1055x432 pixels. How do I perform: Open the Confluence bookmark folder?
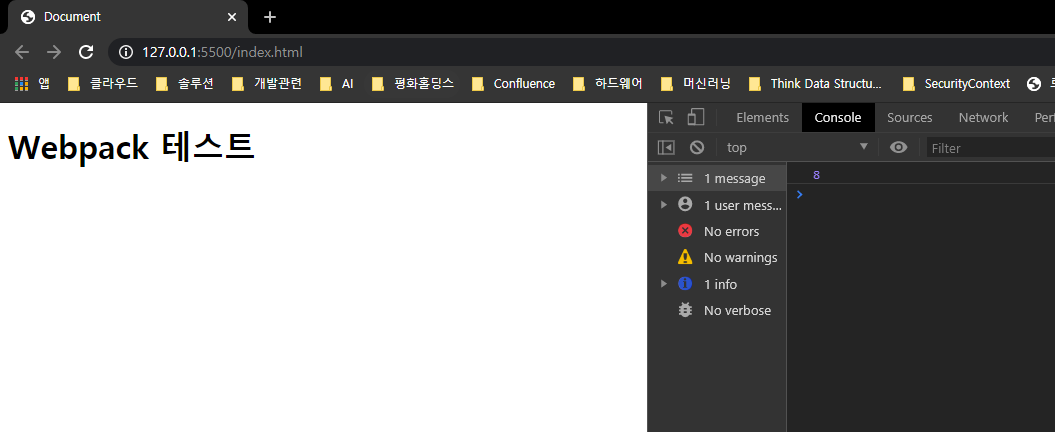(514, 83)
